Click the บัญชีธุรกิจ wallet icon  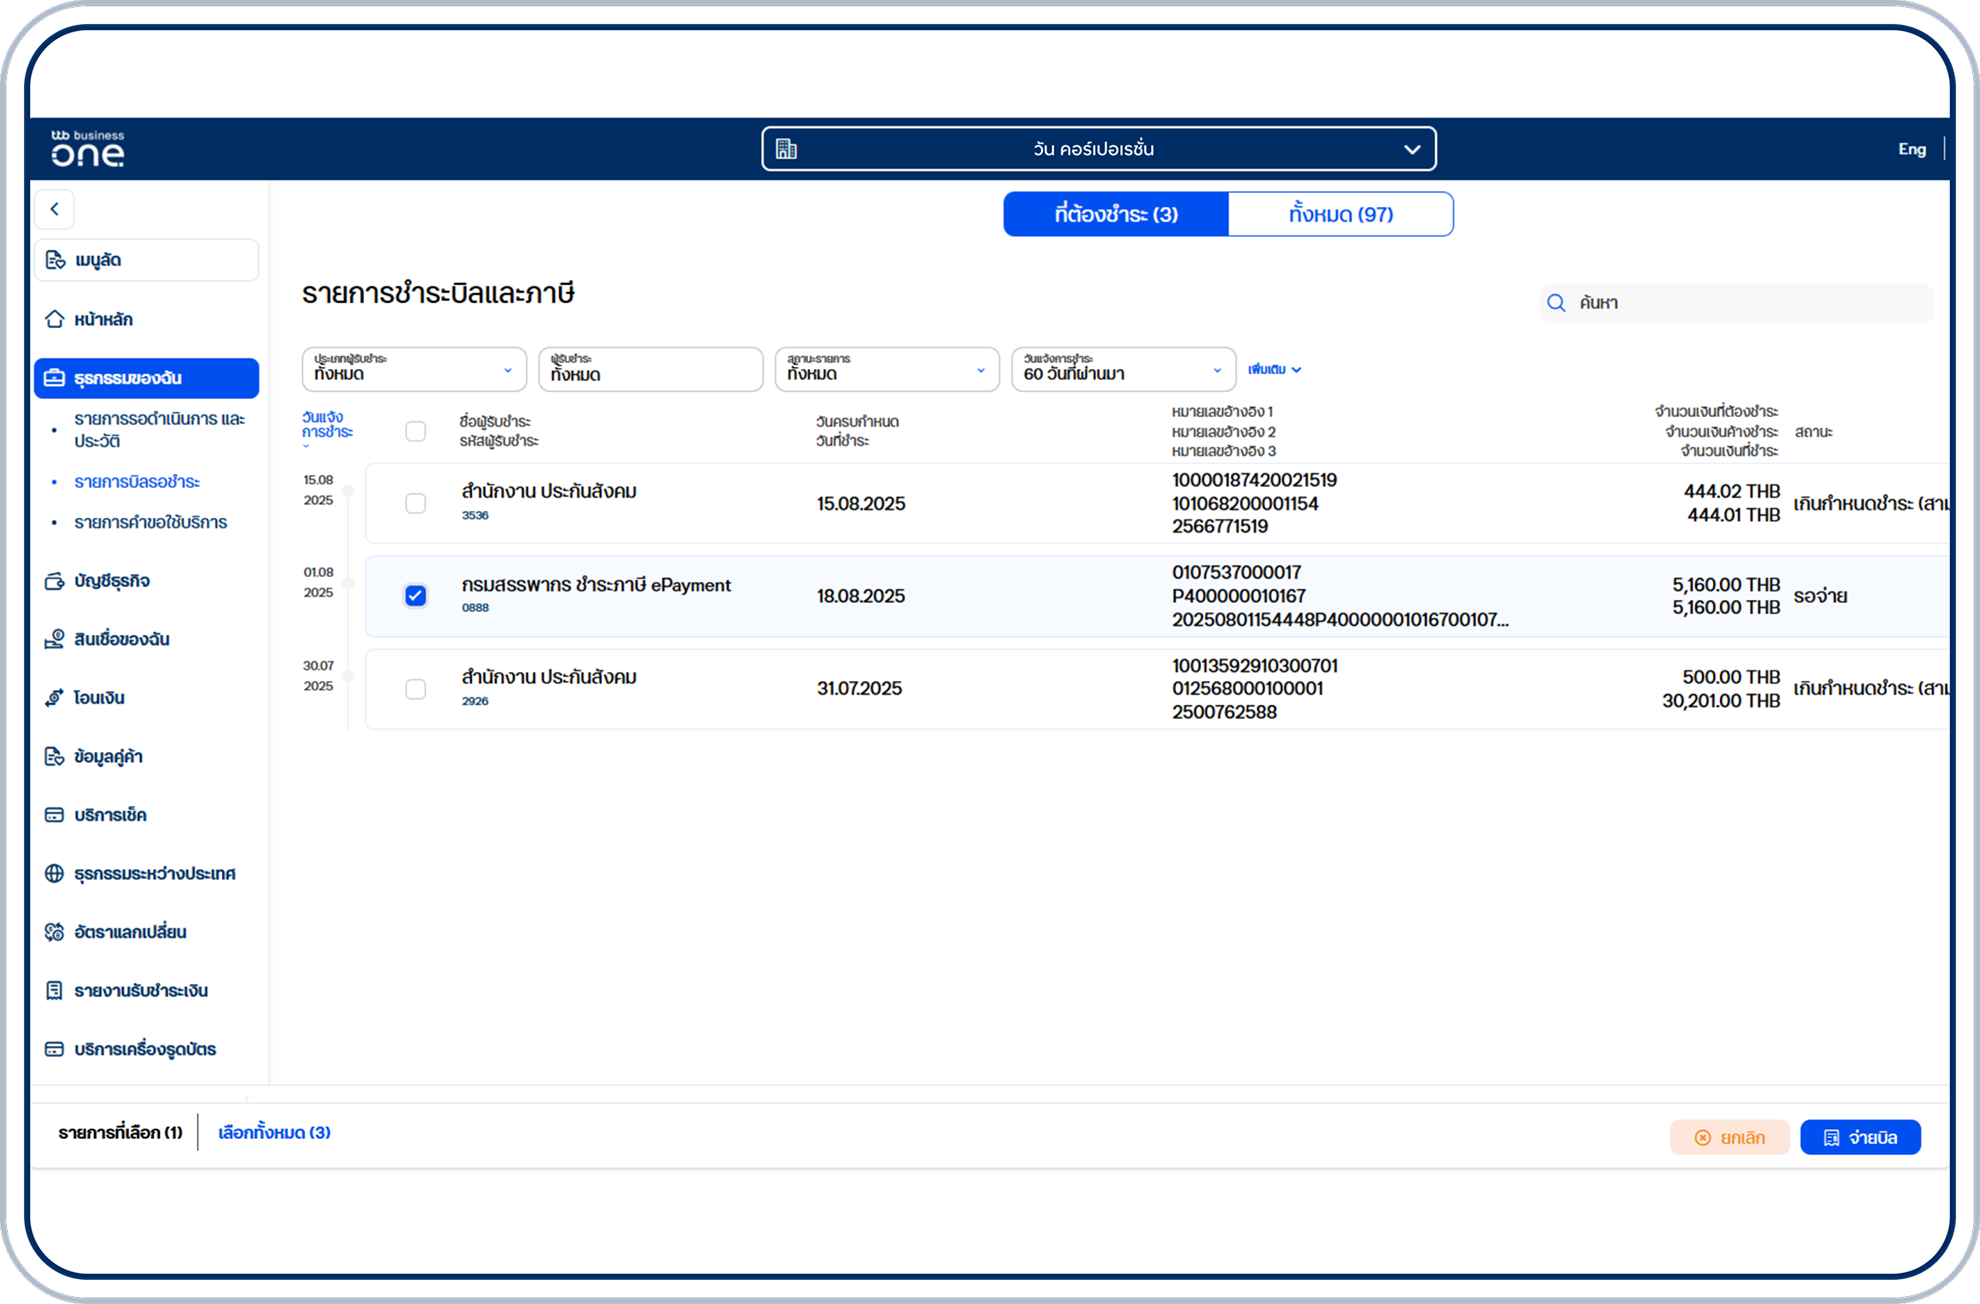click(x=55, y=581)
